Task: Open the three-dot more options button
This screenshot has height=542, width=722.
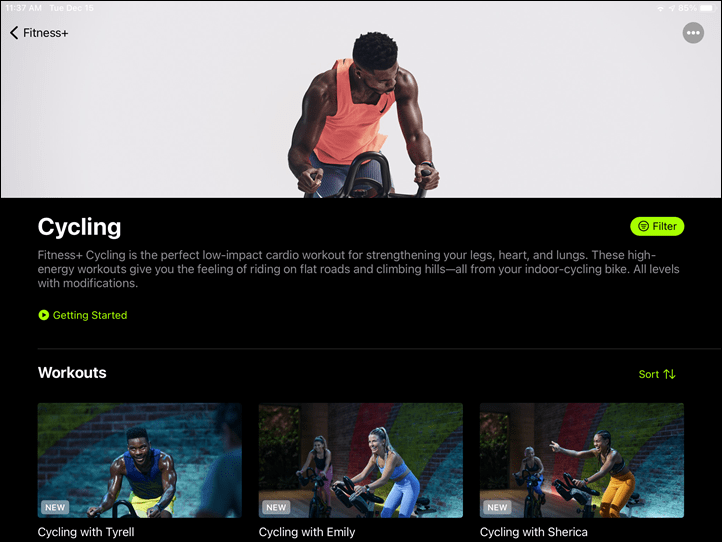Action: pyautogui.click(x=693, y=33)
